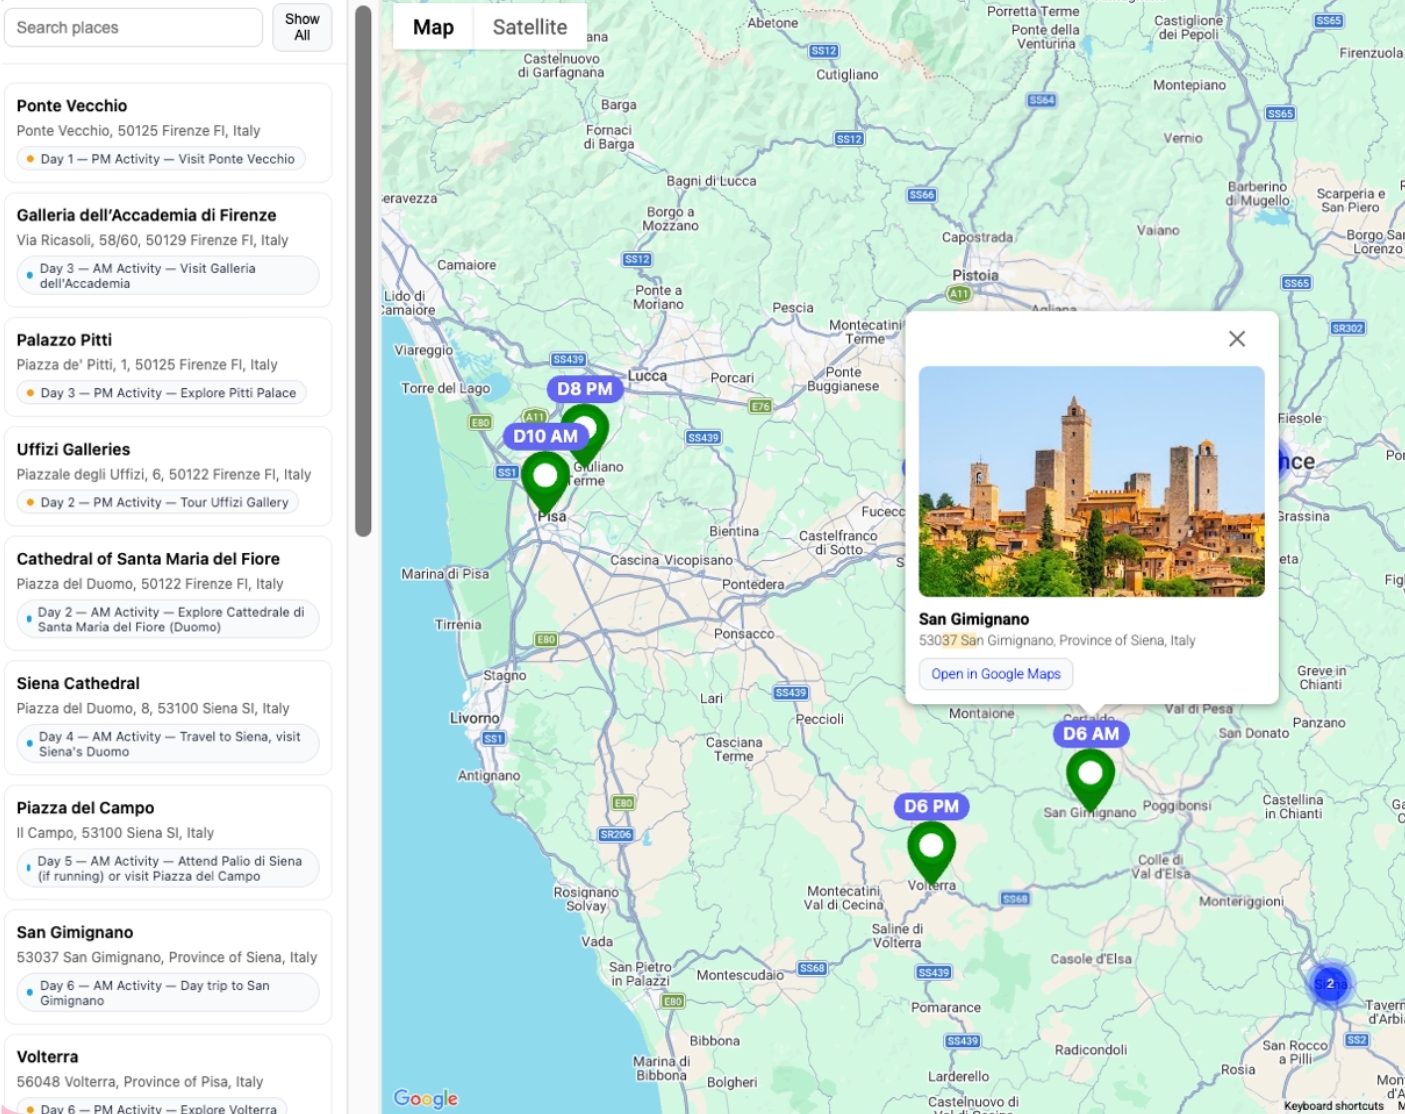Click the D6 PM label badge
This screenshot has height=1114, width=1405.
(931, 806)
